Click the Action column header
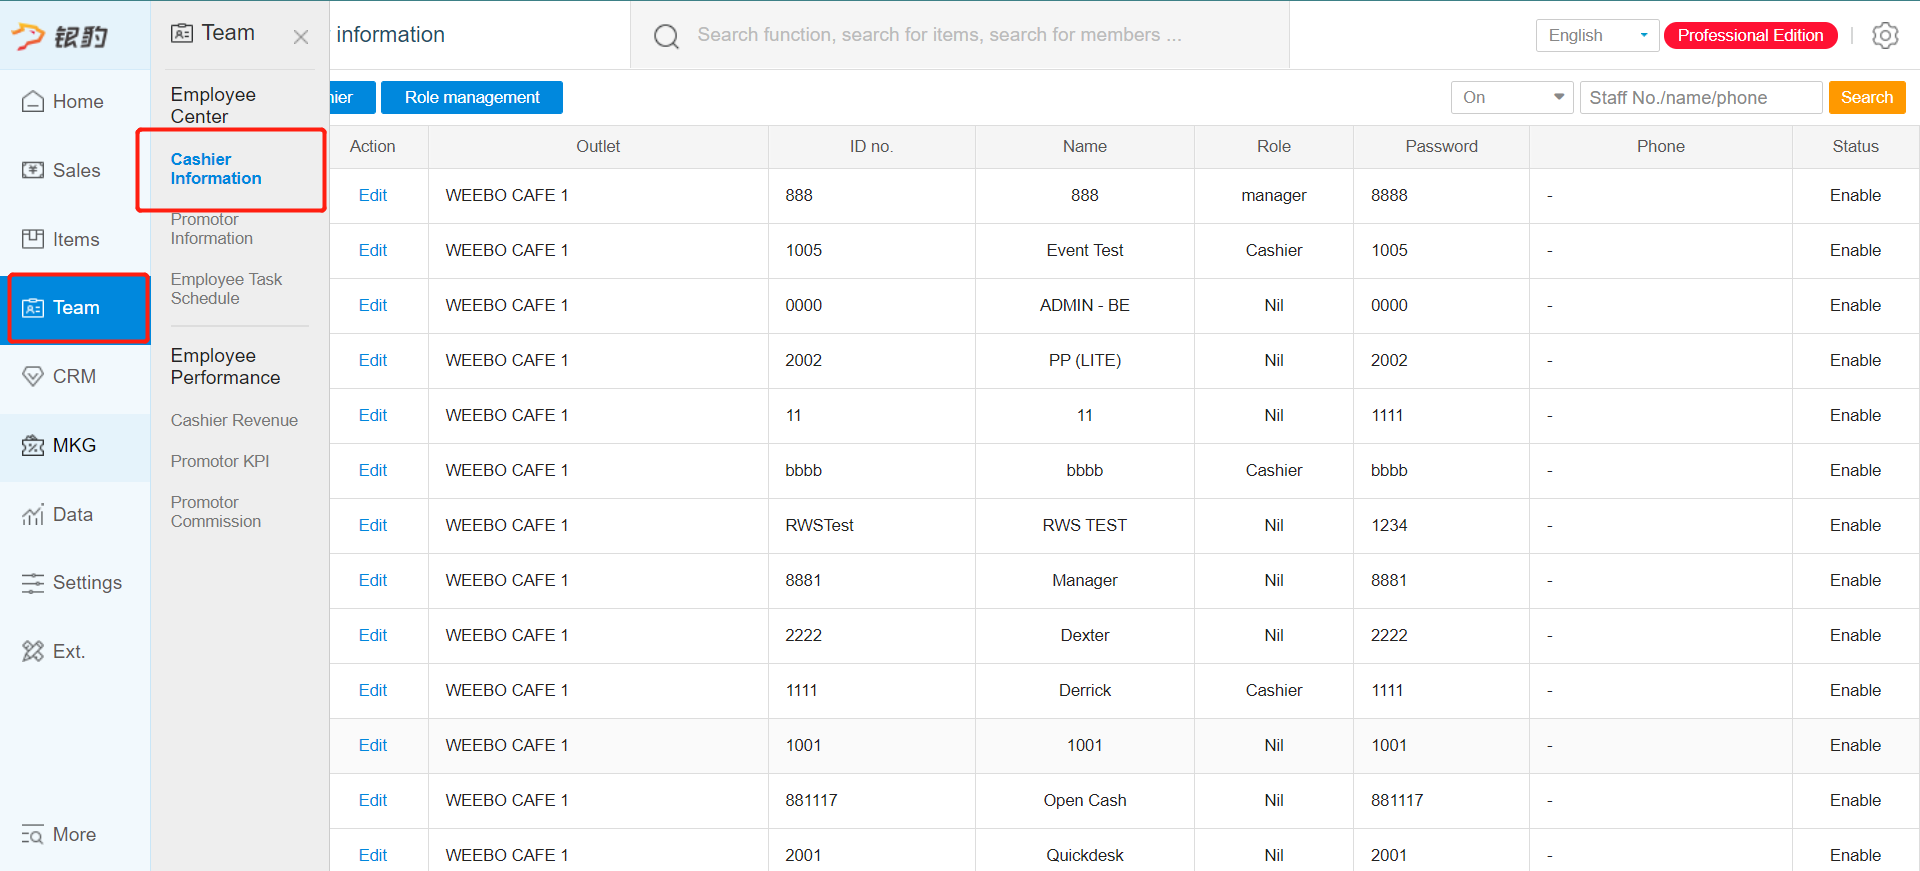The width and height of the screenshot is (1920, 871). (373, 146)
